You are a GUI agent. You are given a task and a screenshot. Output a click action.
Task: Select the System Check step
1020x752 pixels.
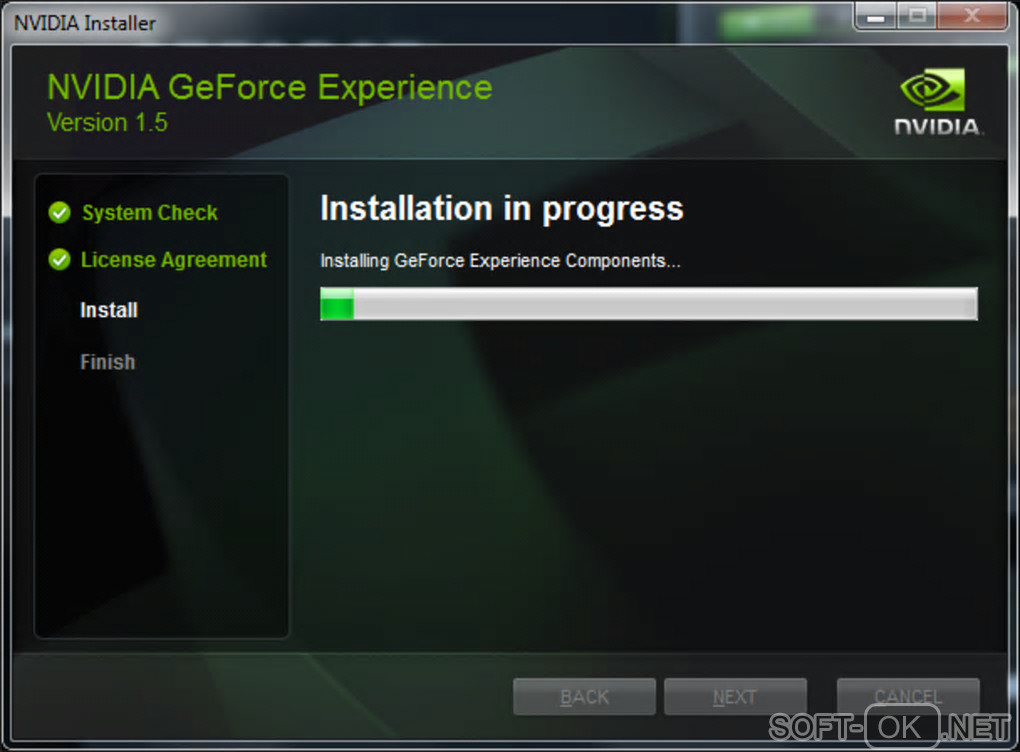point(150,213)
